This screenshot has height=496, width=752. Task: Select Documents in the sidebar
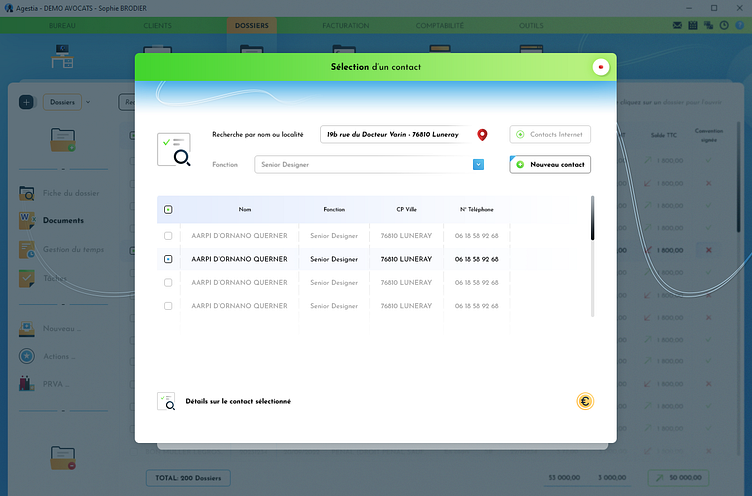point(63,220)
